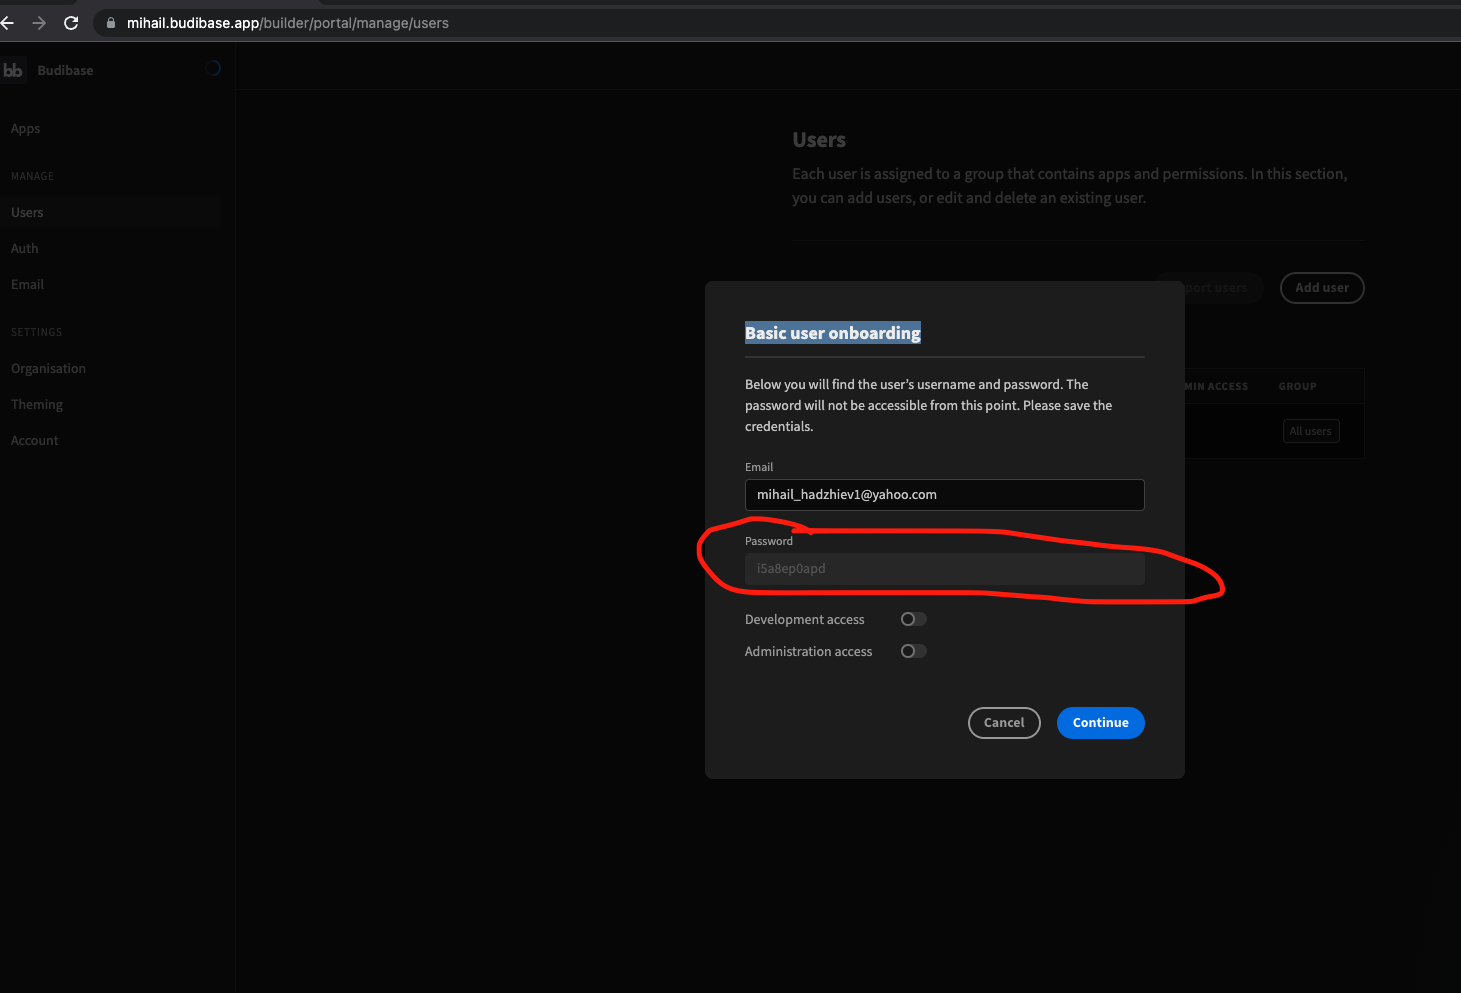Click the Budibase logo in sidebar
Screen dimensions: 1461x993
[13, 70]
